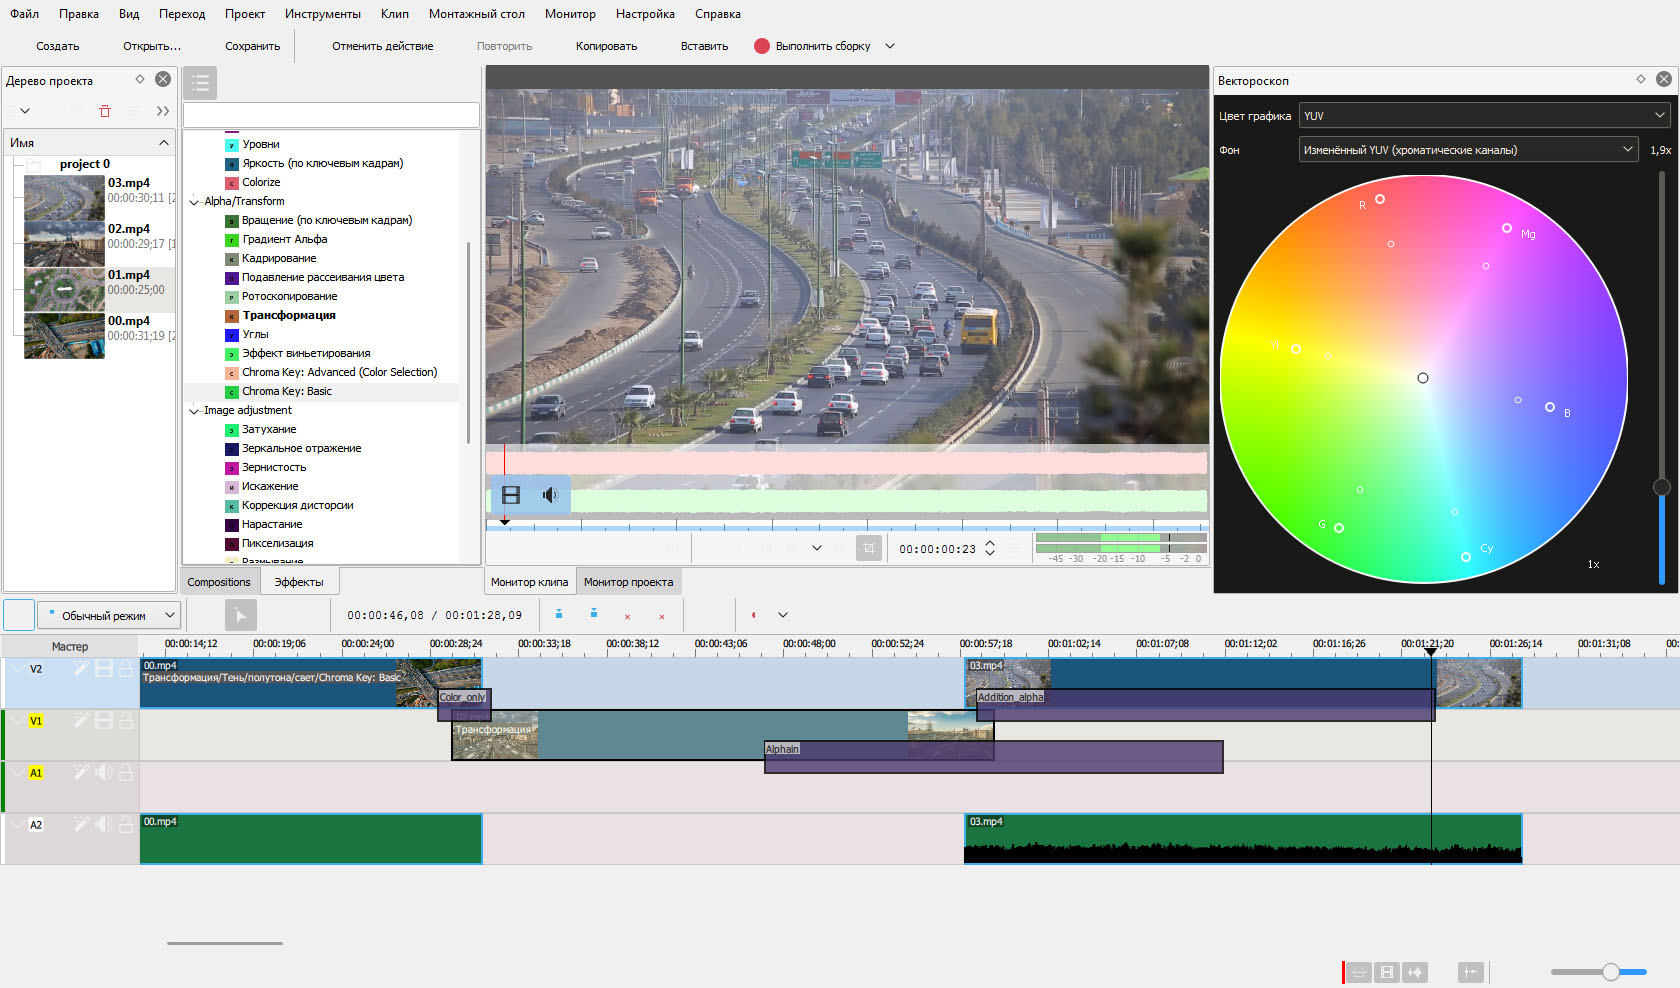Switch to the 'Compositions' tab
The width and height of the screenshot is (1680, 988).
coord(219,582)
